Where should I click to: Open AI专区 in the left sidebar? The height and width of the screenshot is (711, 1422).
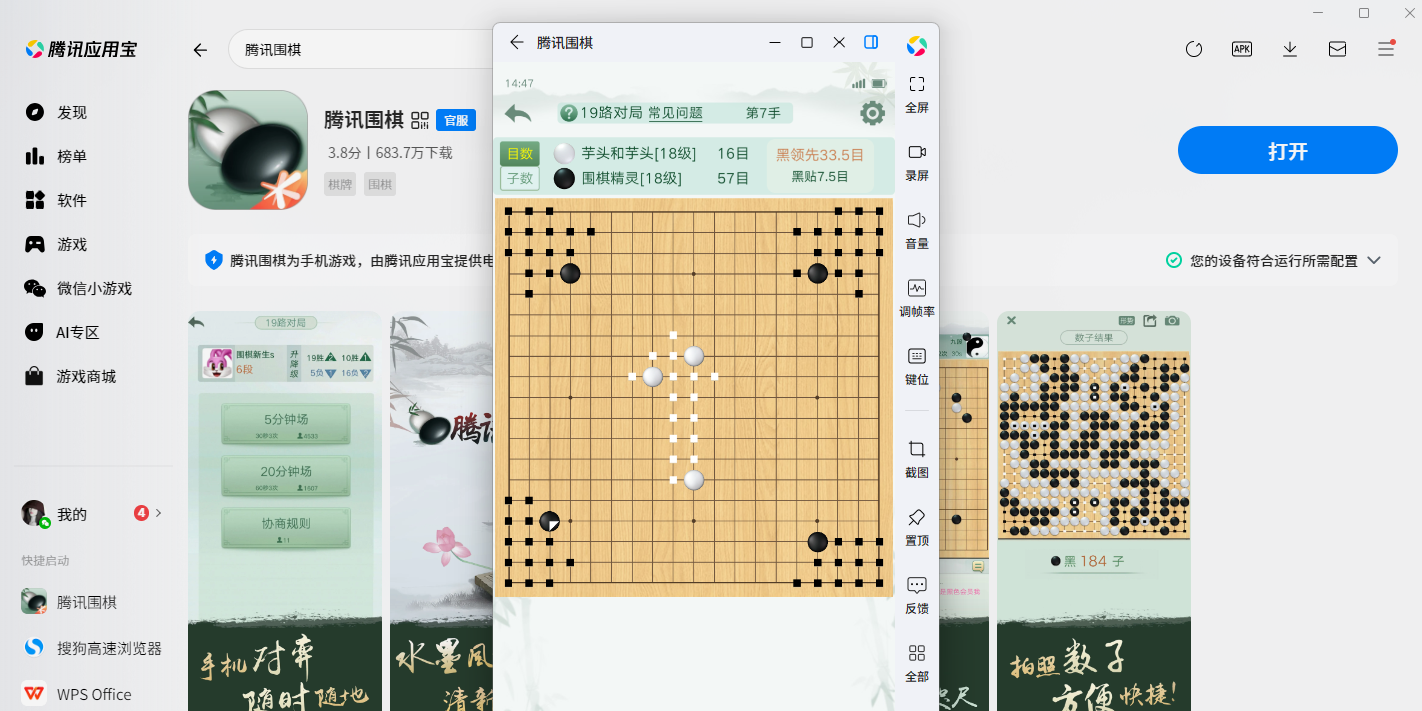point(62,332)
